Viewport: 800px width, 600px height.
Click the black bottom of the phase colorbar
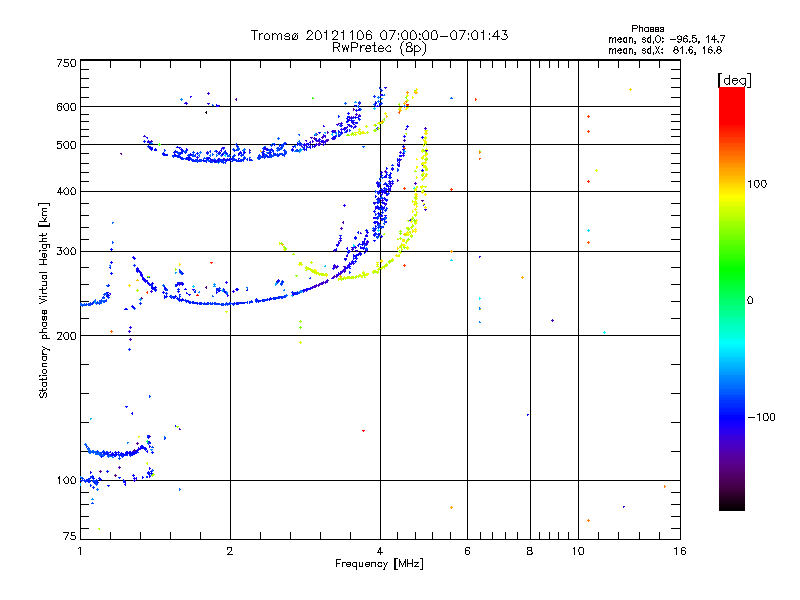coord(732,503)
